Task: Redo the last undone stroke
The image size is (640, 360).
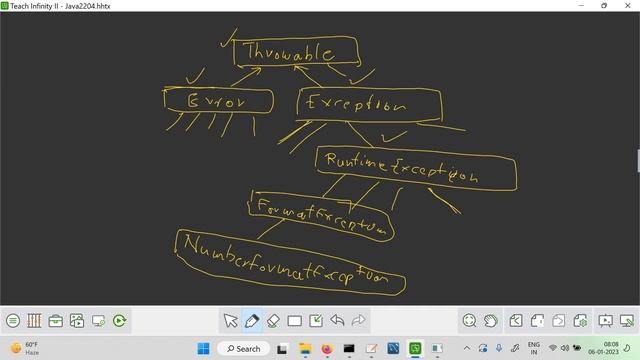Action: coord(358,320)
